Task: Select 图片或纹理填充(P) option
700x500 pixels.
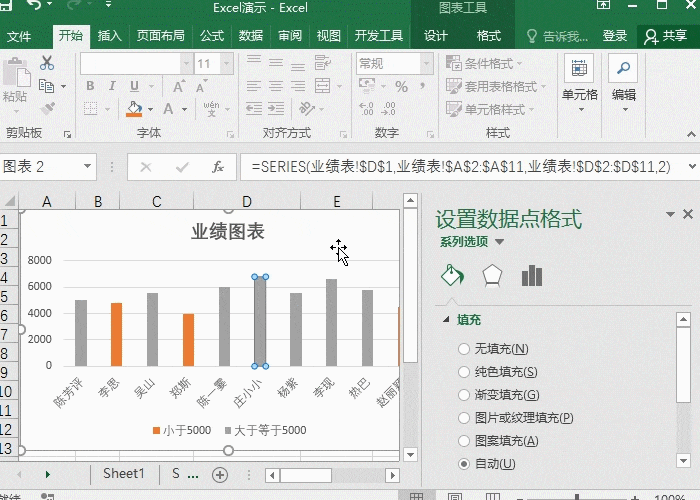Action: click(516, 418)
